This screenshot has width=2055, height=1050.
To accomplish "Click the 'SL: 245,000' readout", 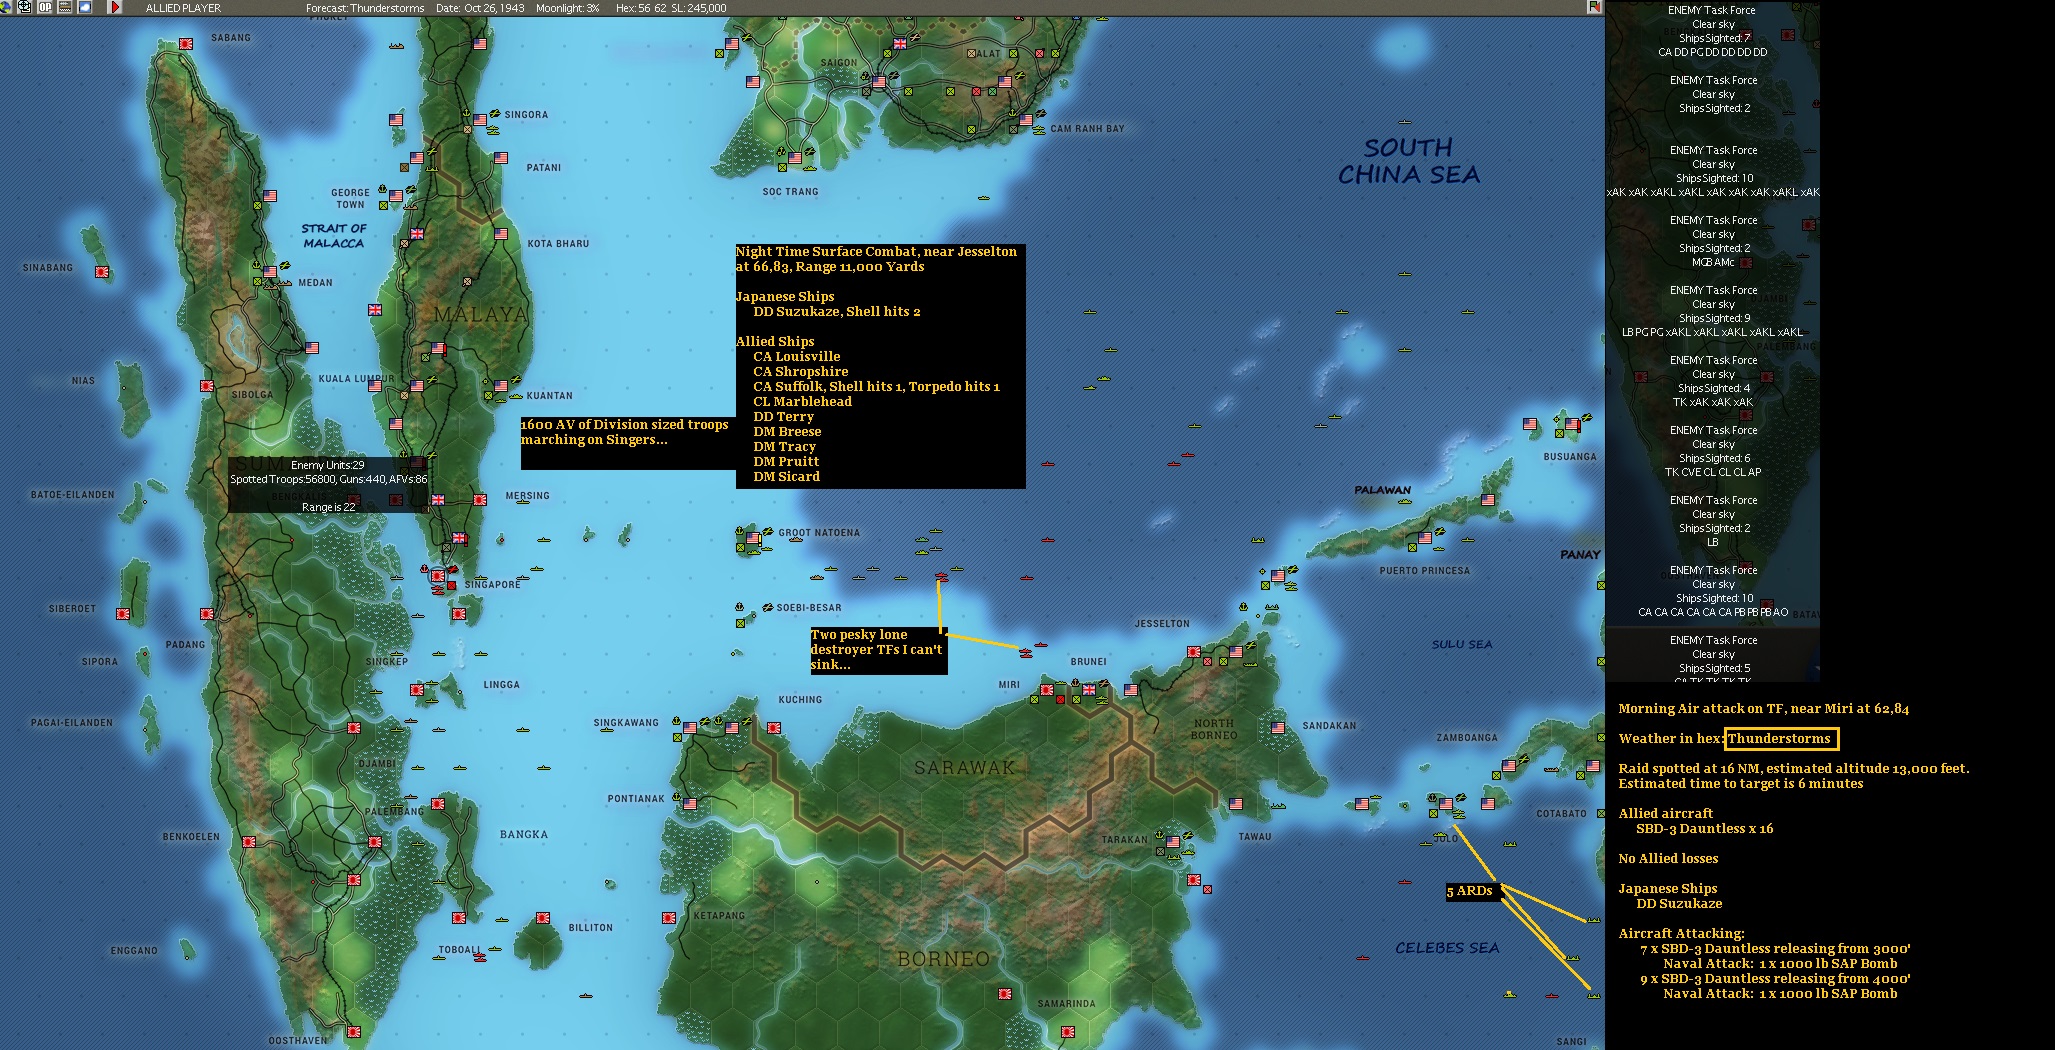I will [698, 8].
